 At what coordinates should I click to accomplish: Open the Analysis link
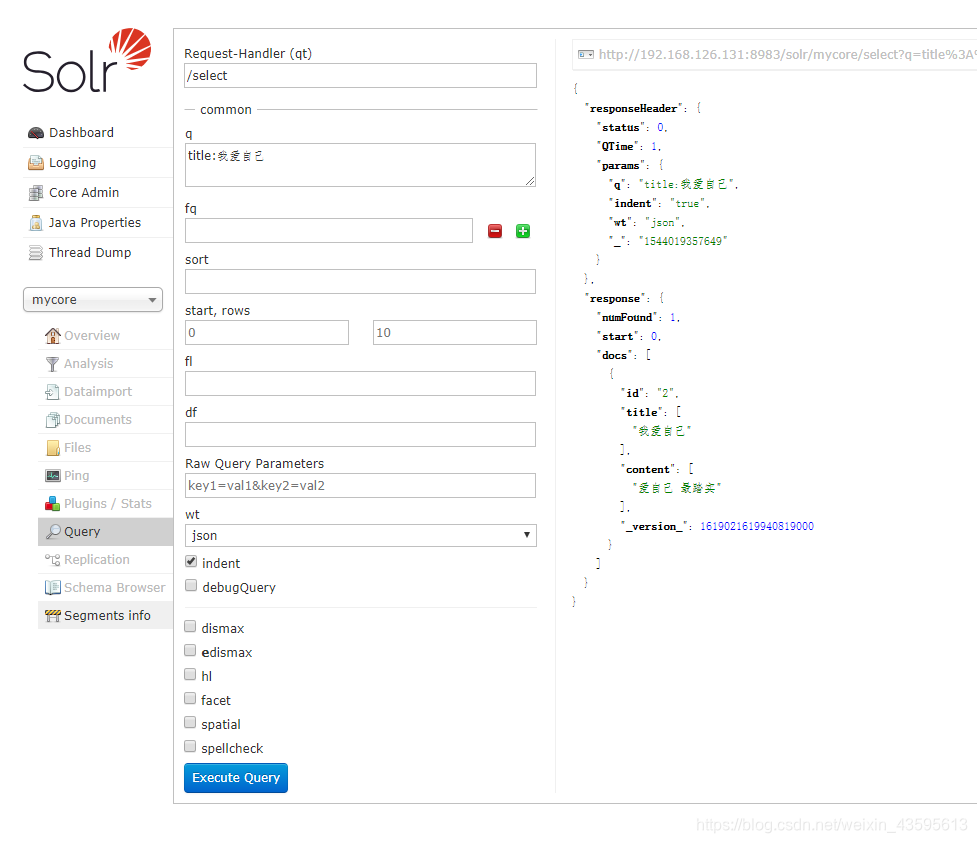(x=88, y=363)
